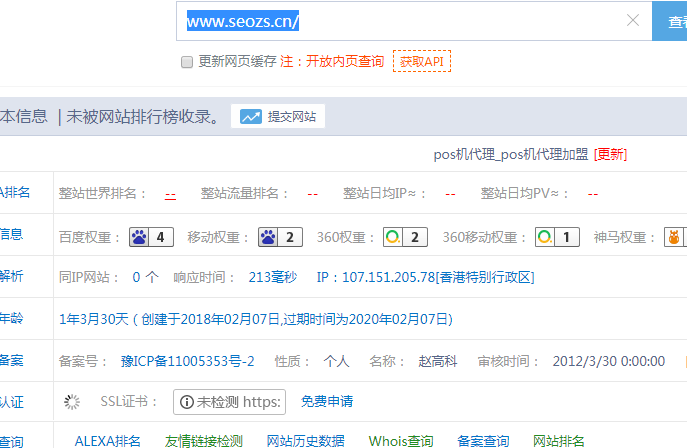Screen dimensions: 687x448
Task: Click the 整站世界排名 dashed value
Action: (x=170, y=194)
